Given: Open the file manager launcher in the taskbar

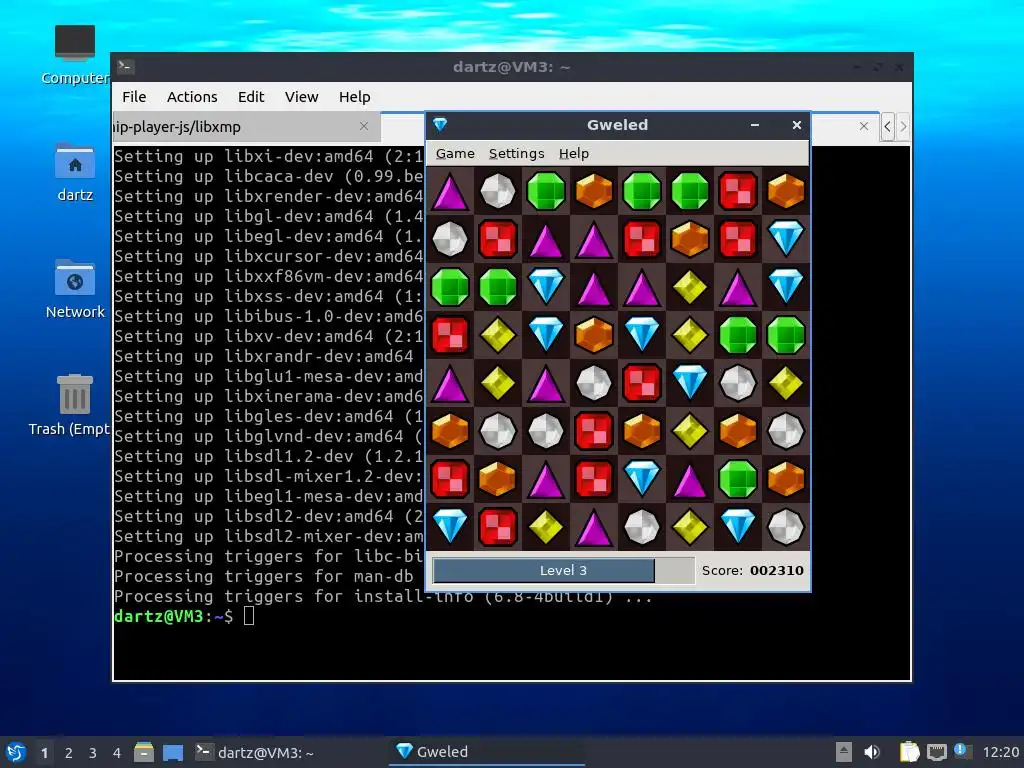Looking at the screenshot, I should [144, 752].
